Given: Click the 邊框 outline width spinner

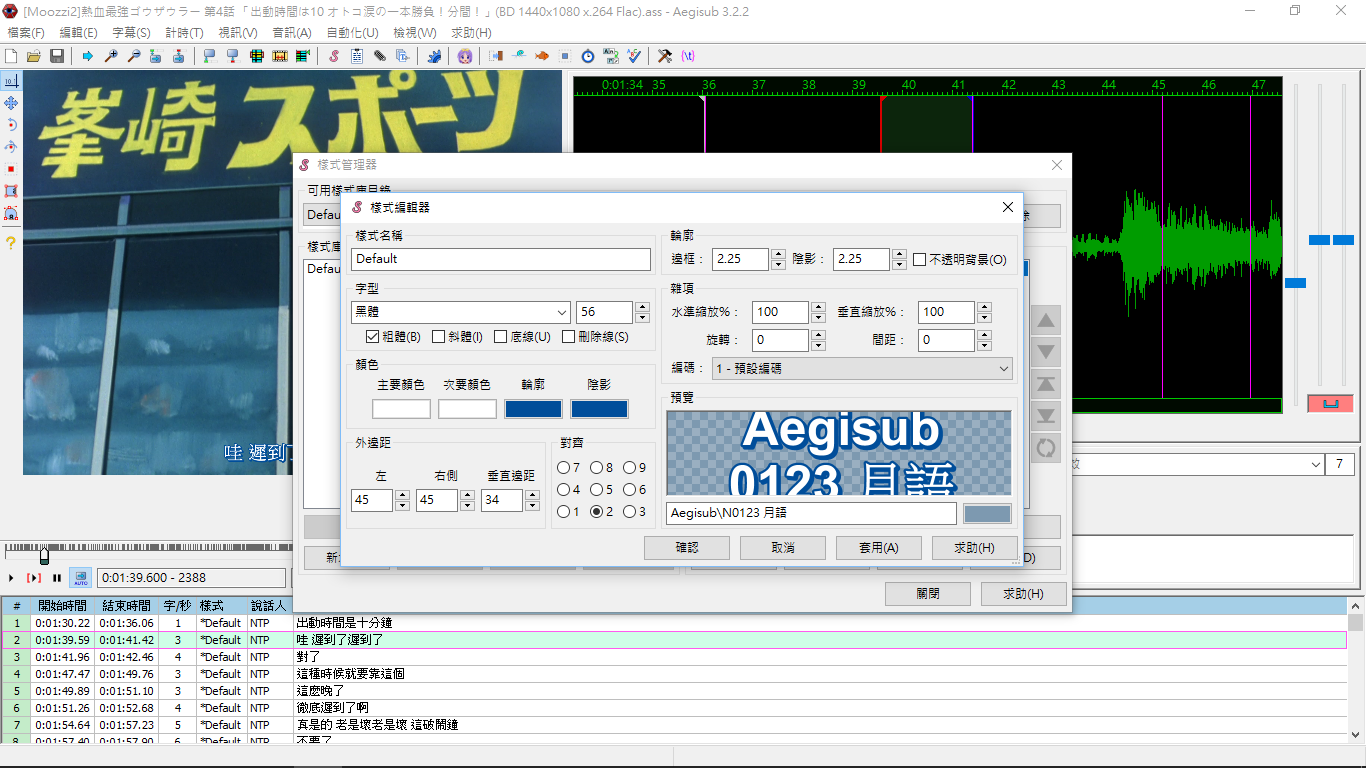Looking at the screenshot, I should [x=778, y=259].
